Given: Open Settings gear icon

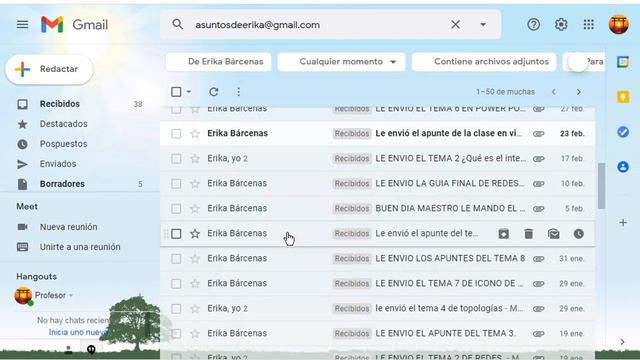Looking at the screenshot, I should click(561, 24).
